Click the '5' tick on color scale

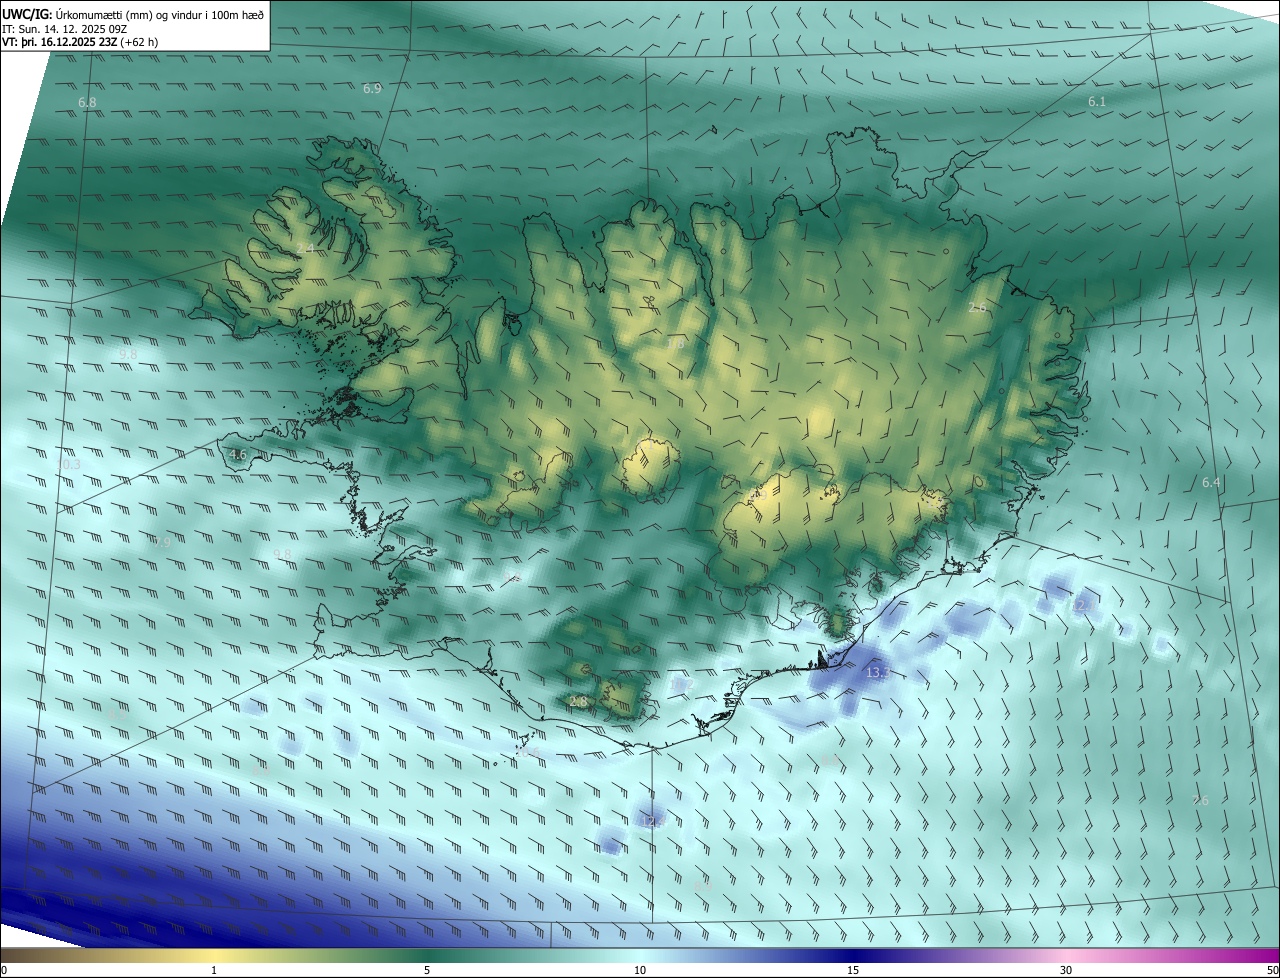click(x=427, y=970)
